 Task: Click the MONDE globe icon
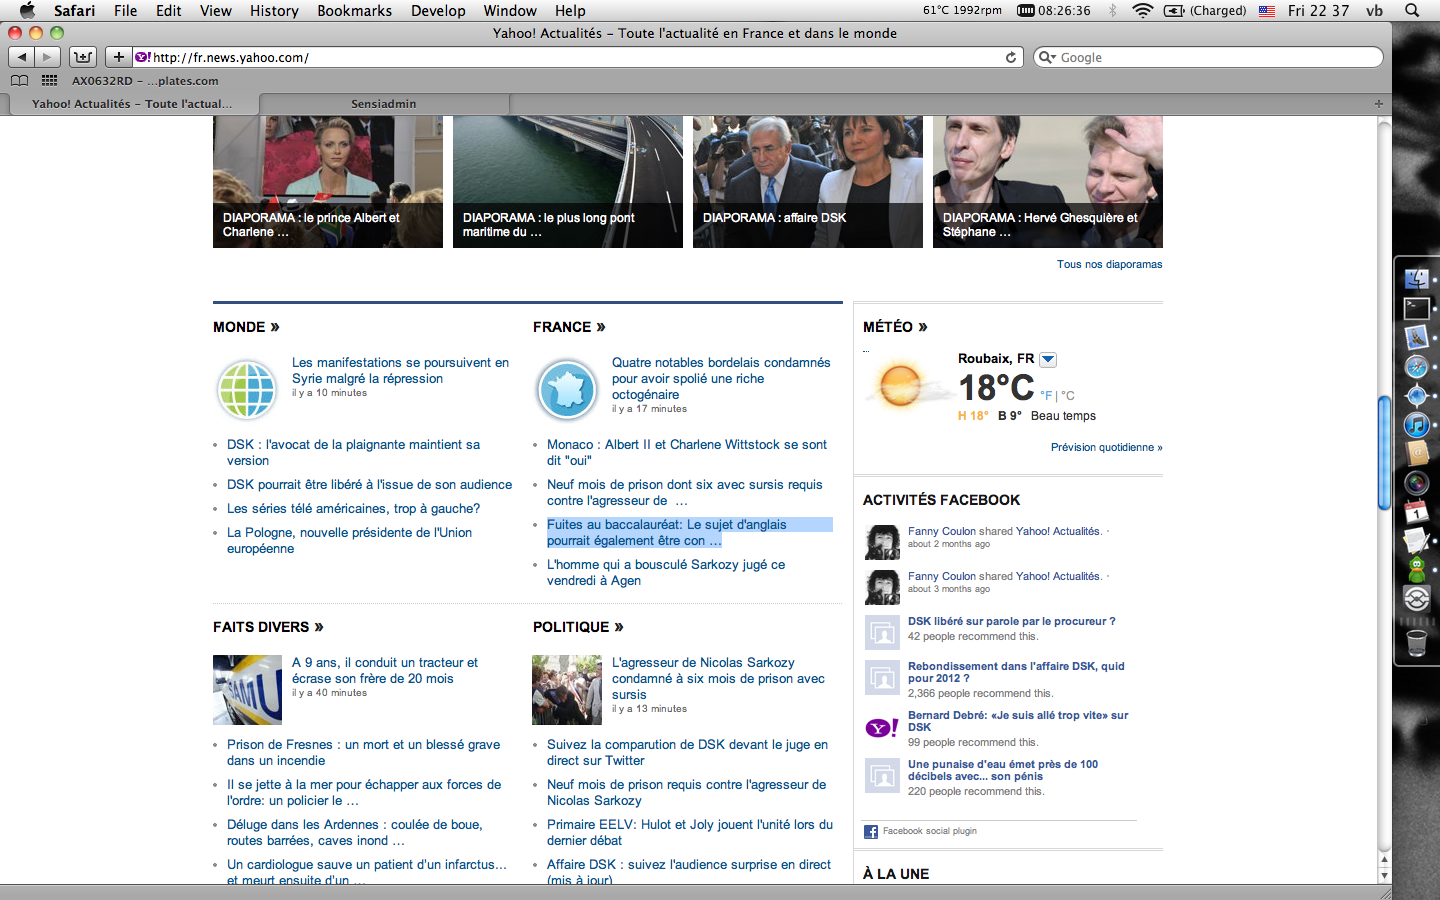point(247,389)
